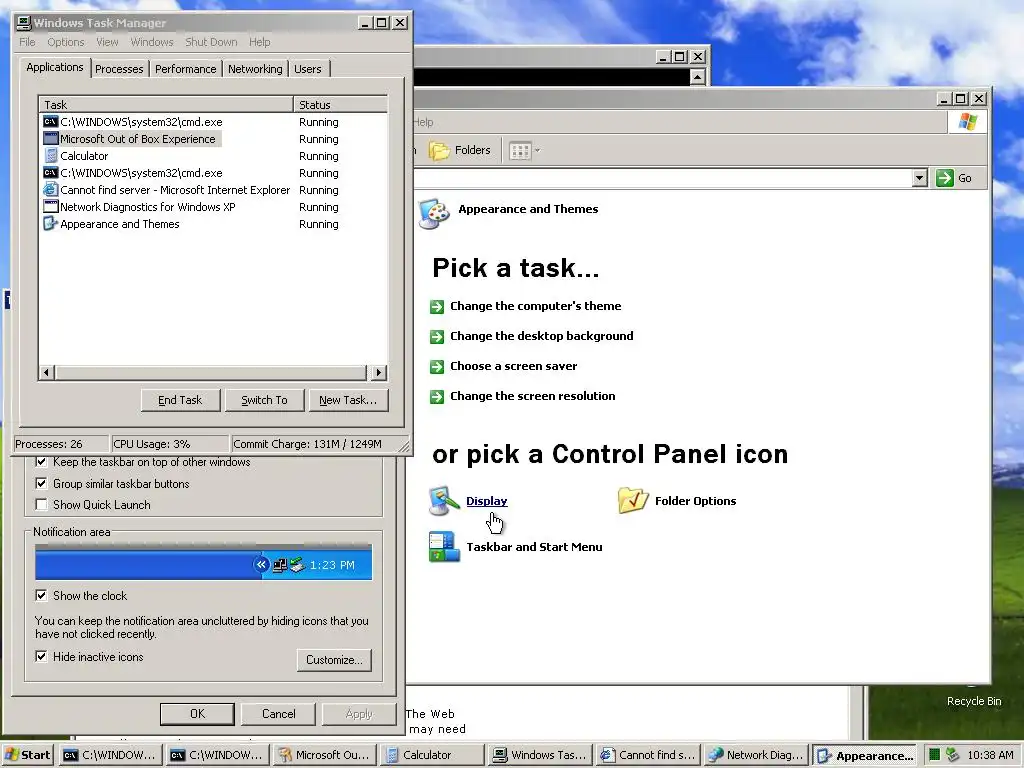
Task: Toggle Show the clock checkbox
Action: (41, 595)
